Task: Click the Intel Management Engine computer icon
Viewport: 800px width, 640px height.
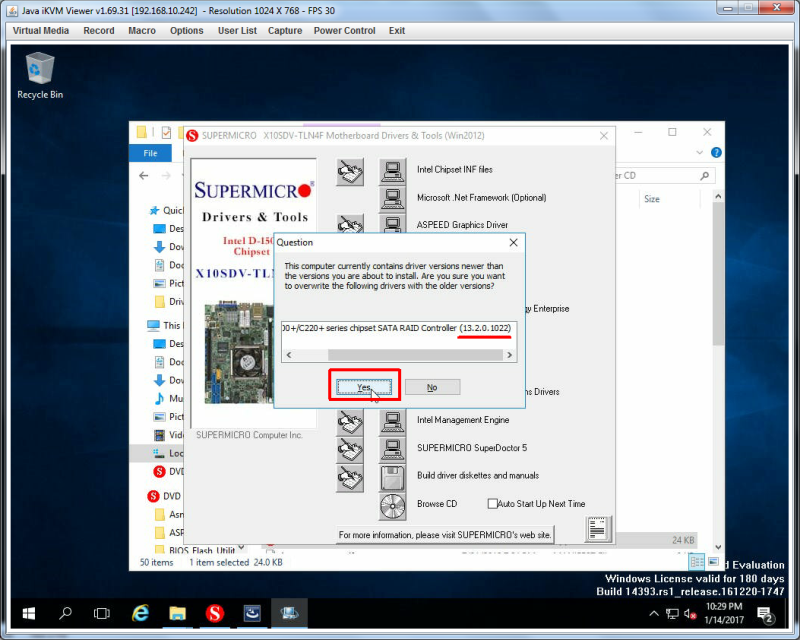Action: pos(392,422)
